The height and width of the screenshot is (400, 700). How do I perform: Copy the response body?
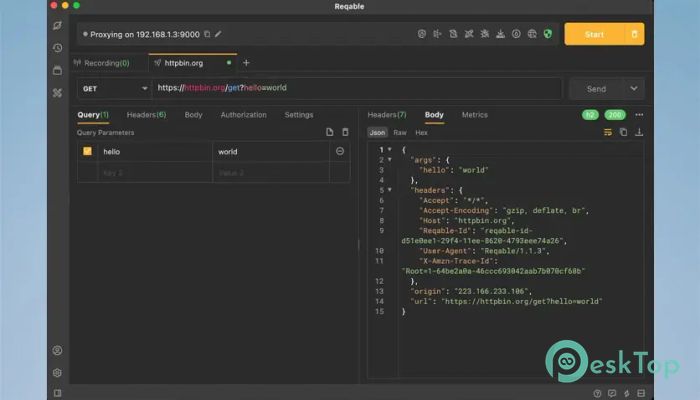tap(624, 132)
